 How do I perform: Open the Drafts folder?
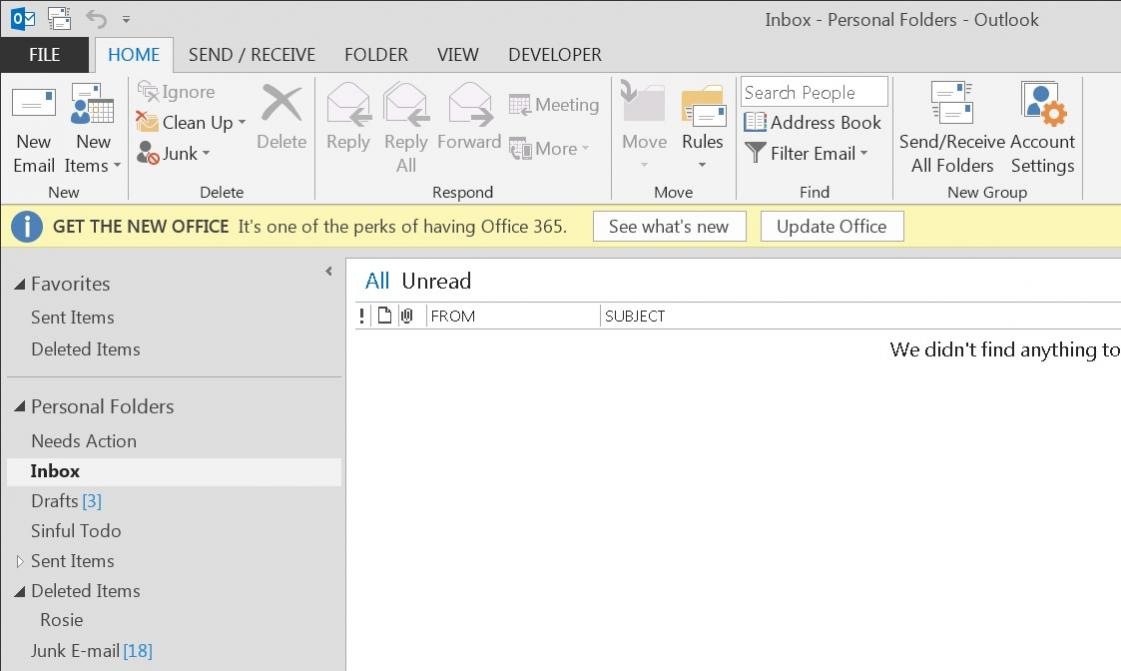(66, 501)
